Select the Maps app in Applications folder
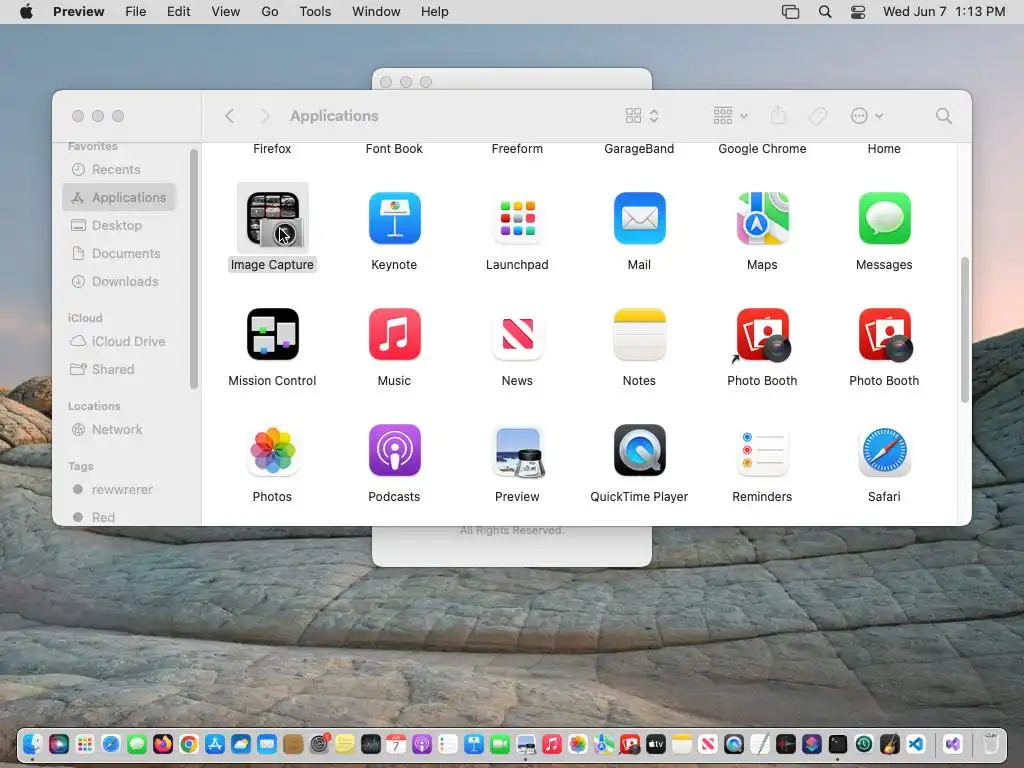This screenshot has width=1024, height=768. 762,218
